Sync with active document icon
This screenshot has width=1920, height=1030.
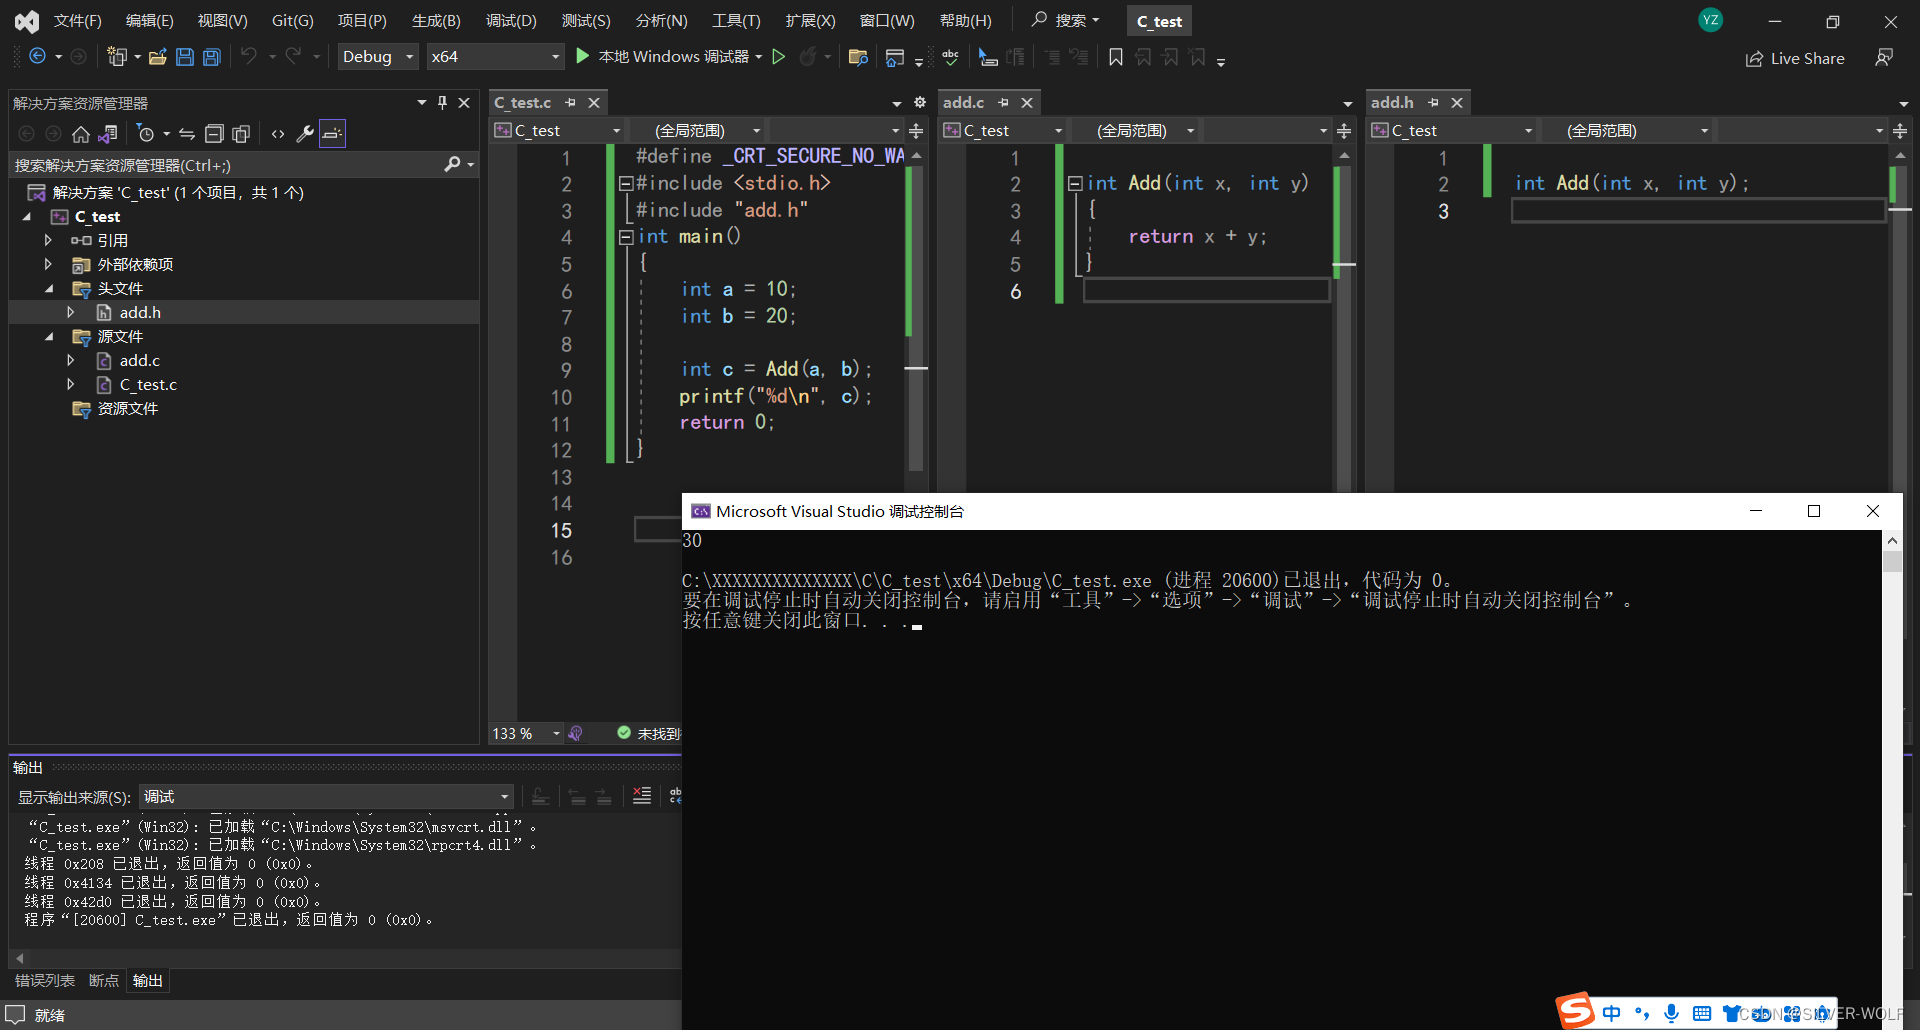pyautogui.click(x=187, y=134)
